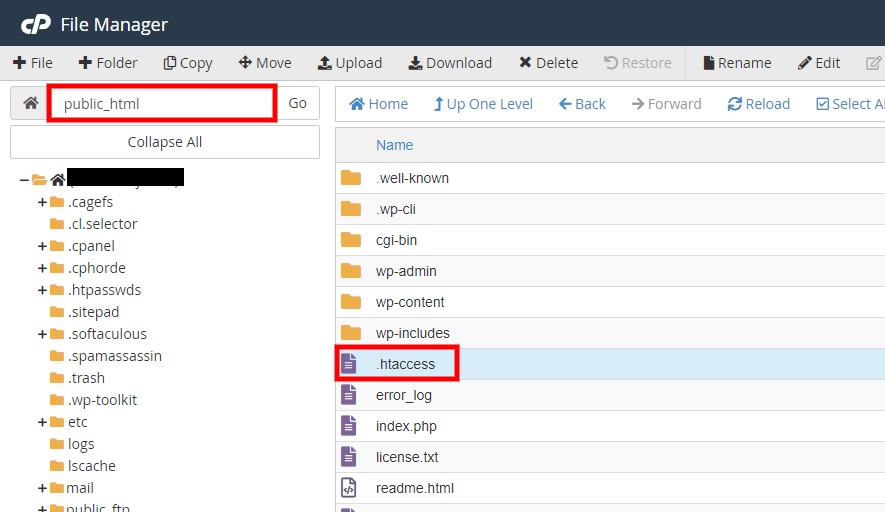Click the home icon beside path field
Screen dimensions: 885x512
tap(30, 103)
